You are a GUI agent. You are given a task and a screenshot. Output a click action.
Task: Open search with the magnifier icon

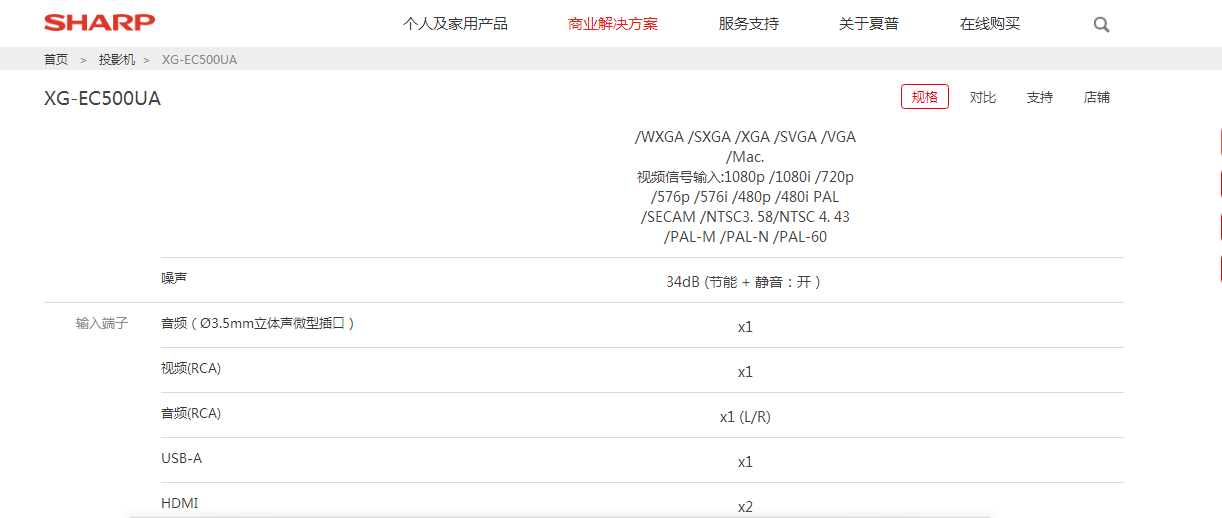pos(1101,25)
